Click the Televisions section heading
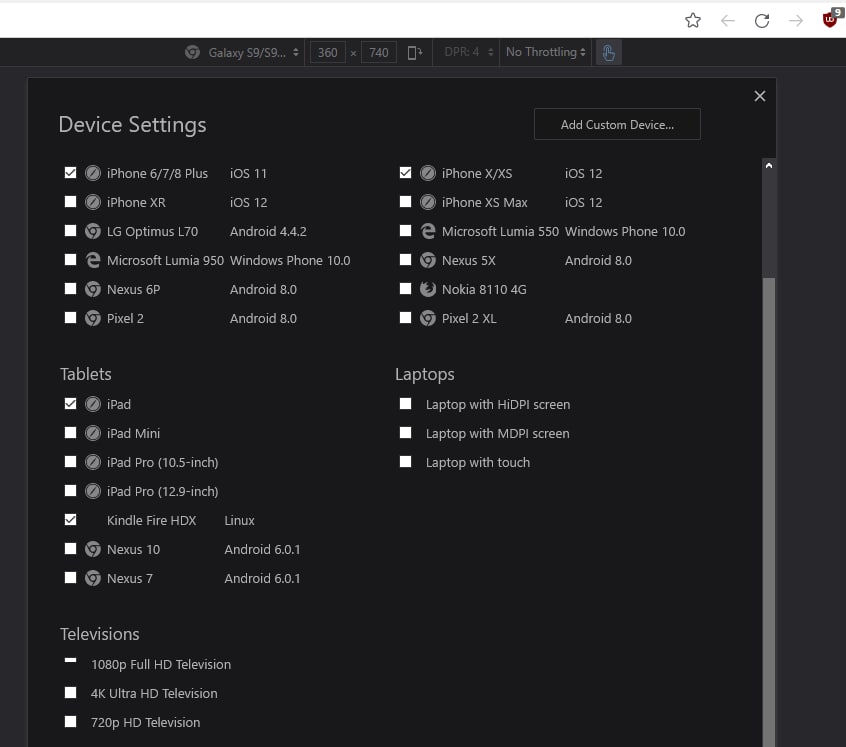 click(x=99, y=634)
